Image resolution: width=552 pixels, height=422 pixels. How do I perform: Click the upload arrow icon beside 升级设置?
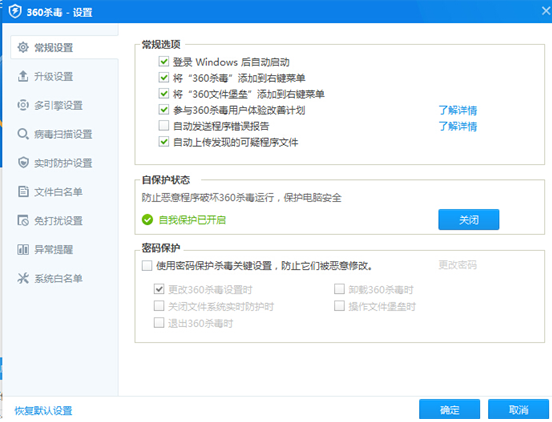tap(23, 76)
